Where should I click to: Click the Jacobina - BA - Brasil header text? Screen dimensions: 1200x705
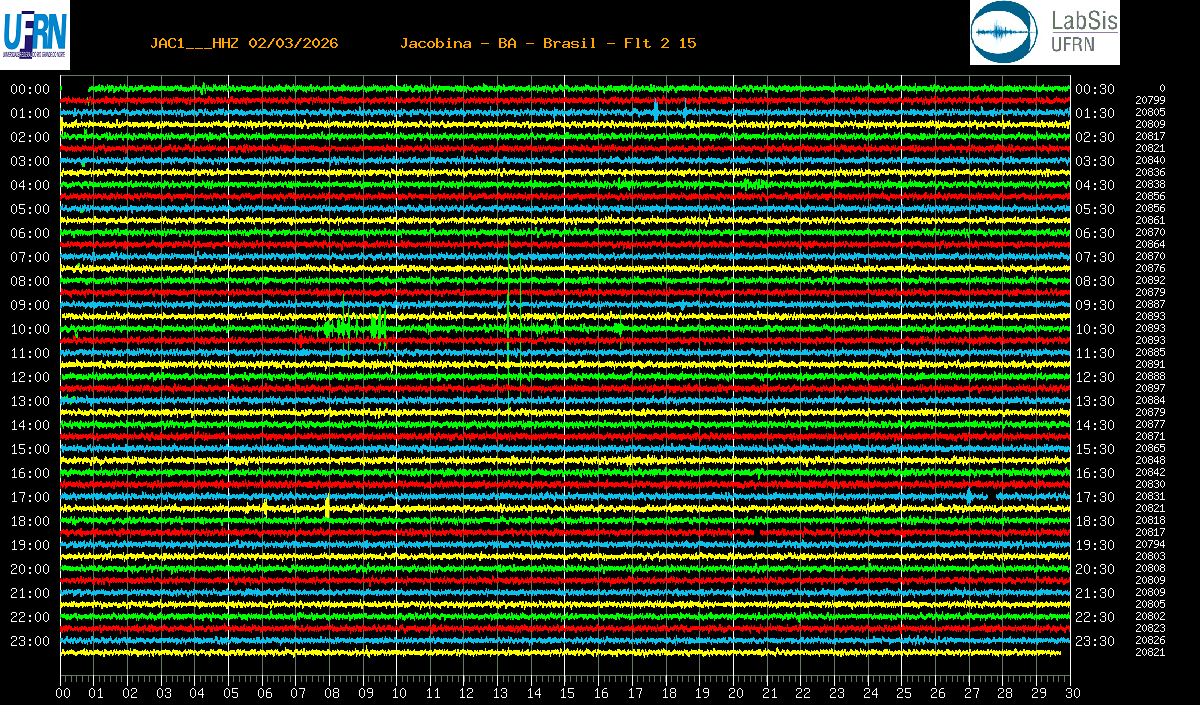548,43
